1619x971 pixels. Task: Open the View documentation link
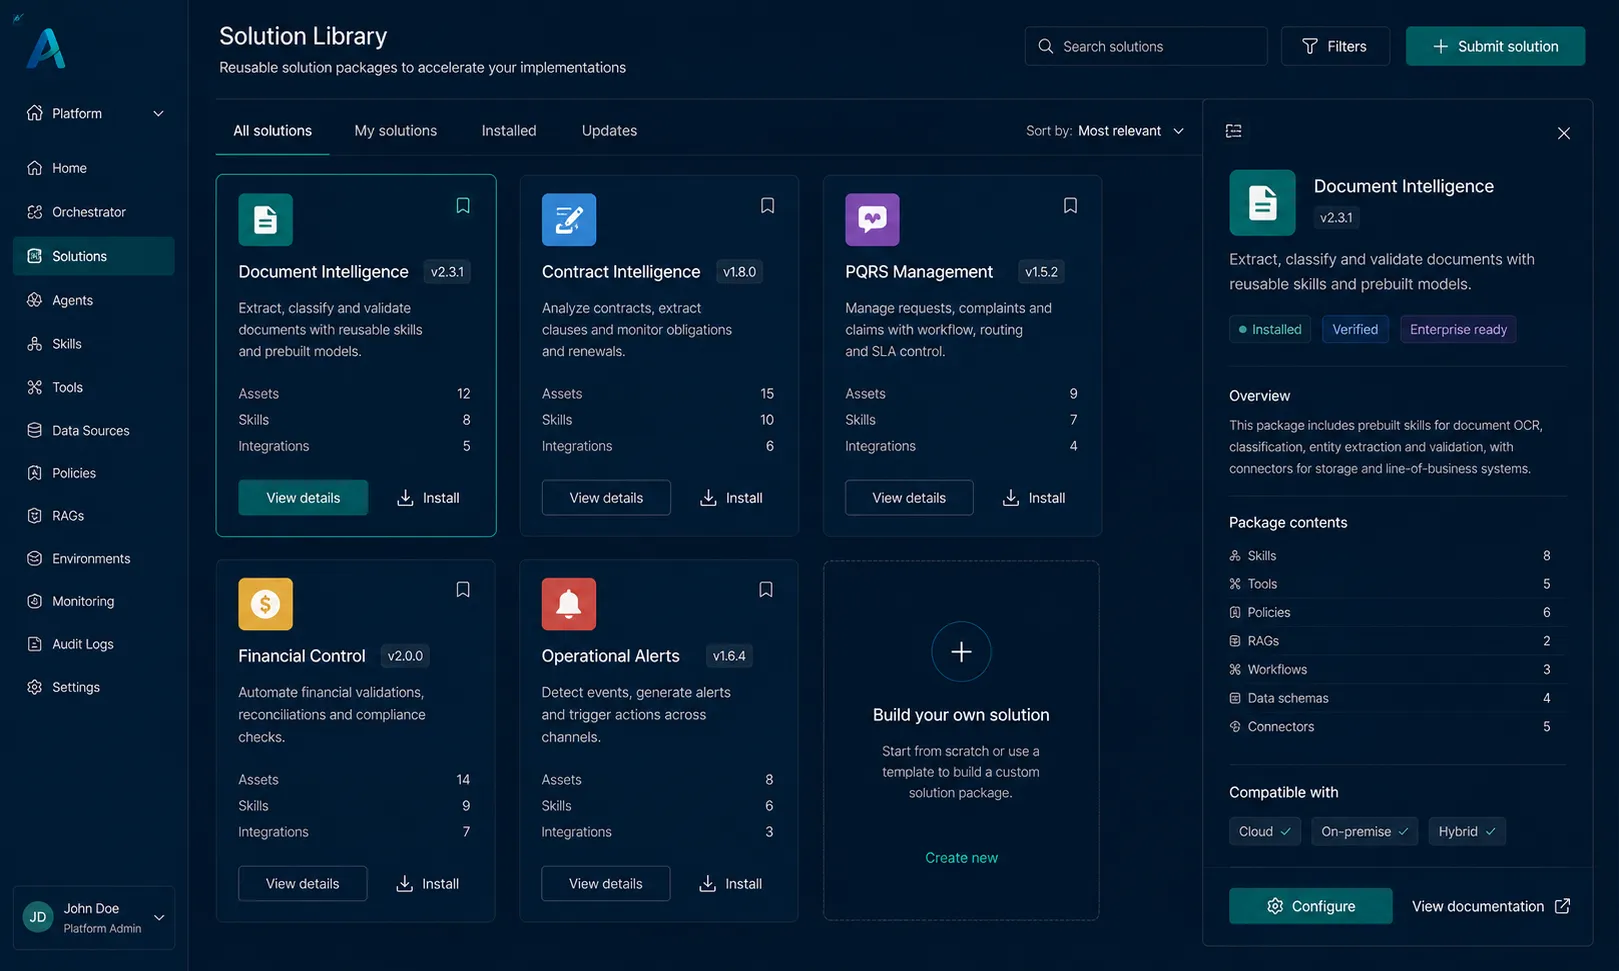(1491, 906)
